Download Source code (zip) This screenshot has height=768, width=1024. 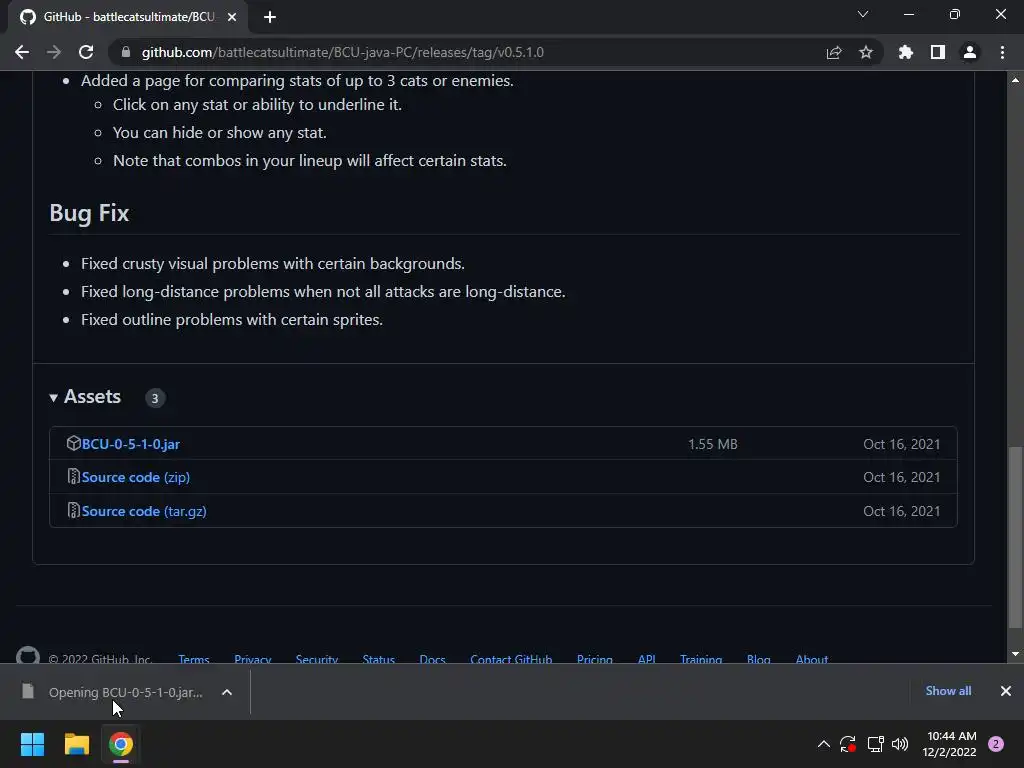[x=136, y=477]
